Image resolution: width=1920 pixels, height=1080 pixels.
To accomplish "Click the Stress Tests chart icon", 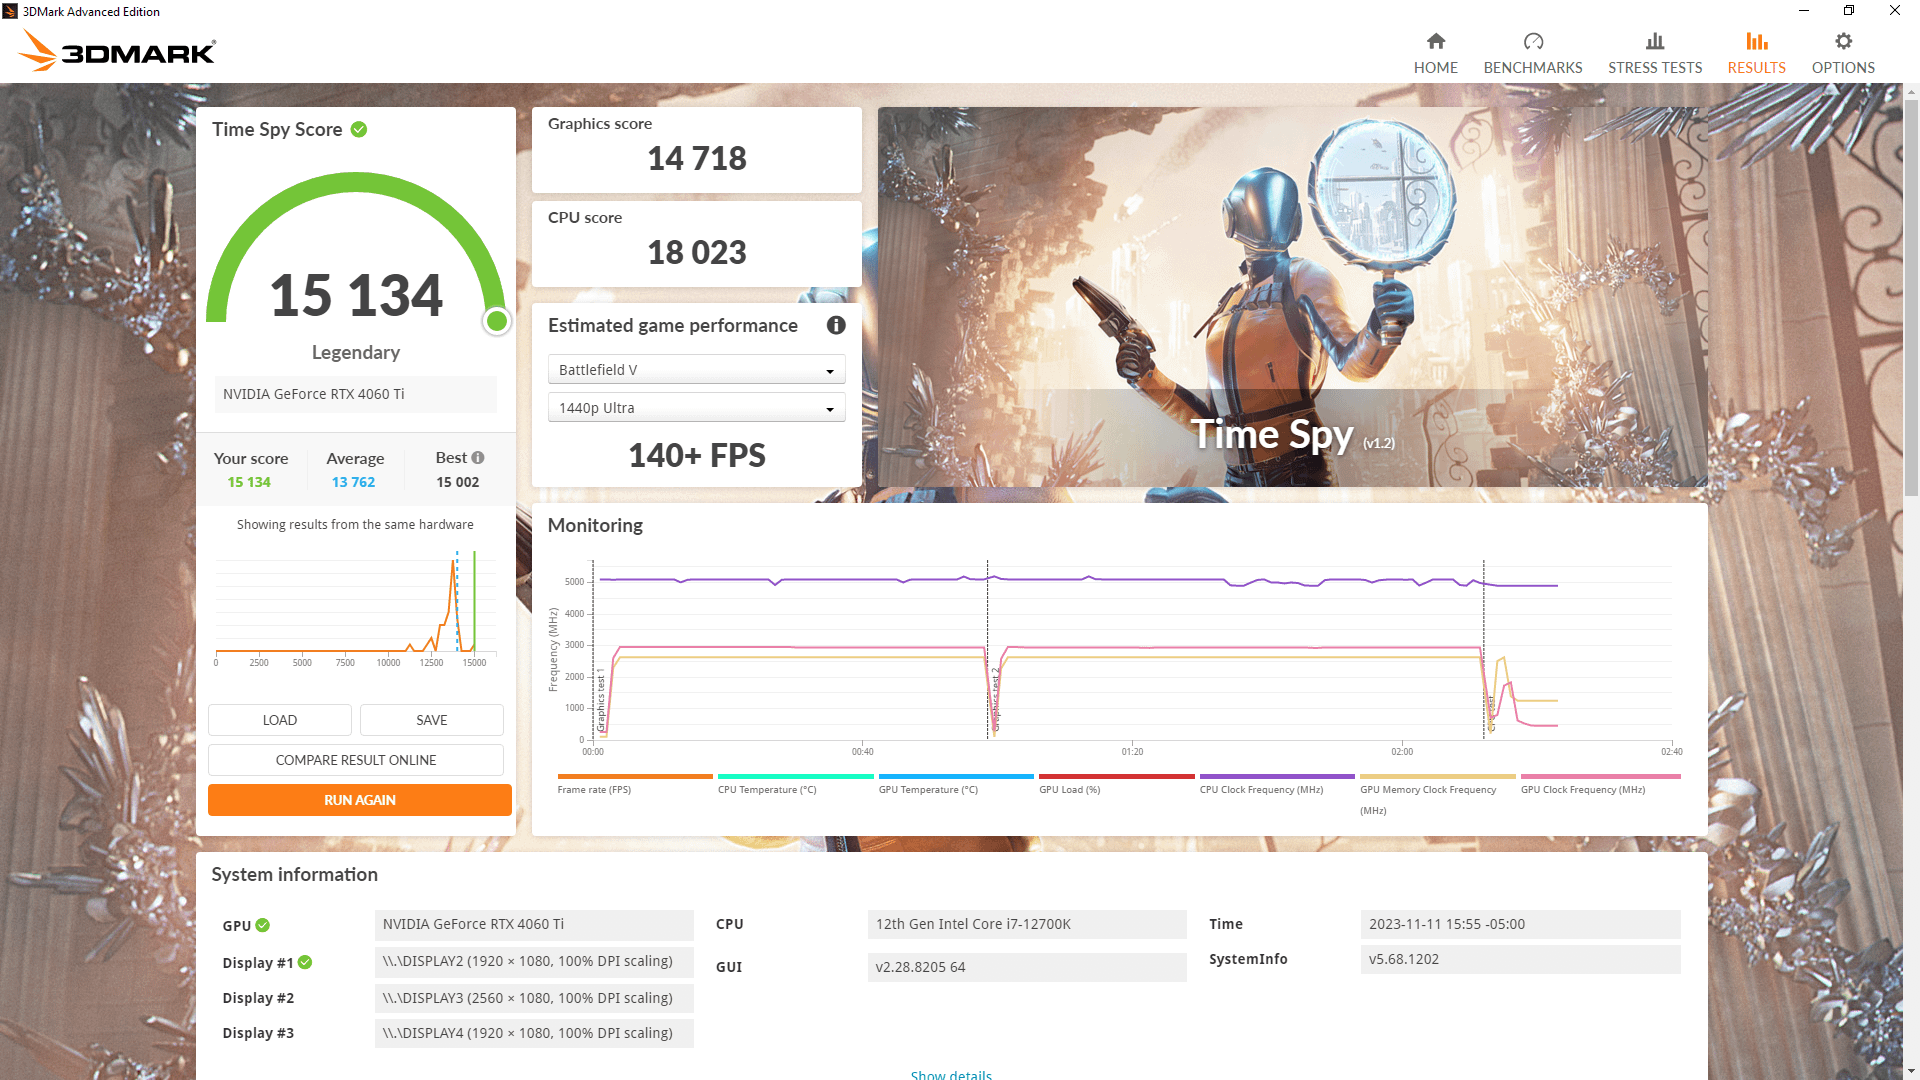I will pyautogui.click(x=1655, y=41).
